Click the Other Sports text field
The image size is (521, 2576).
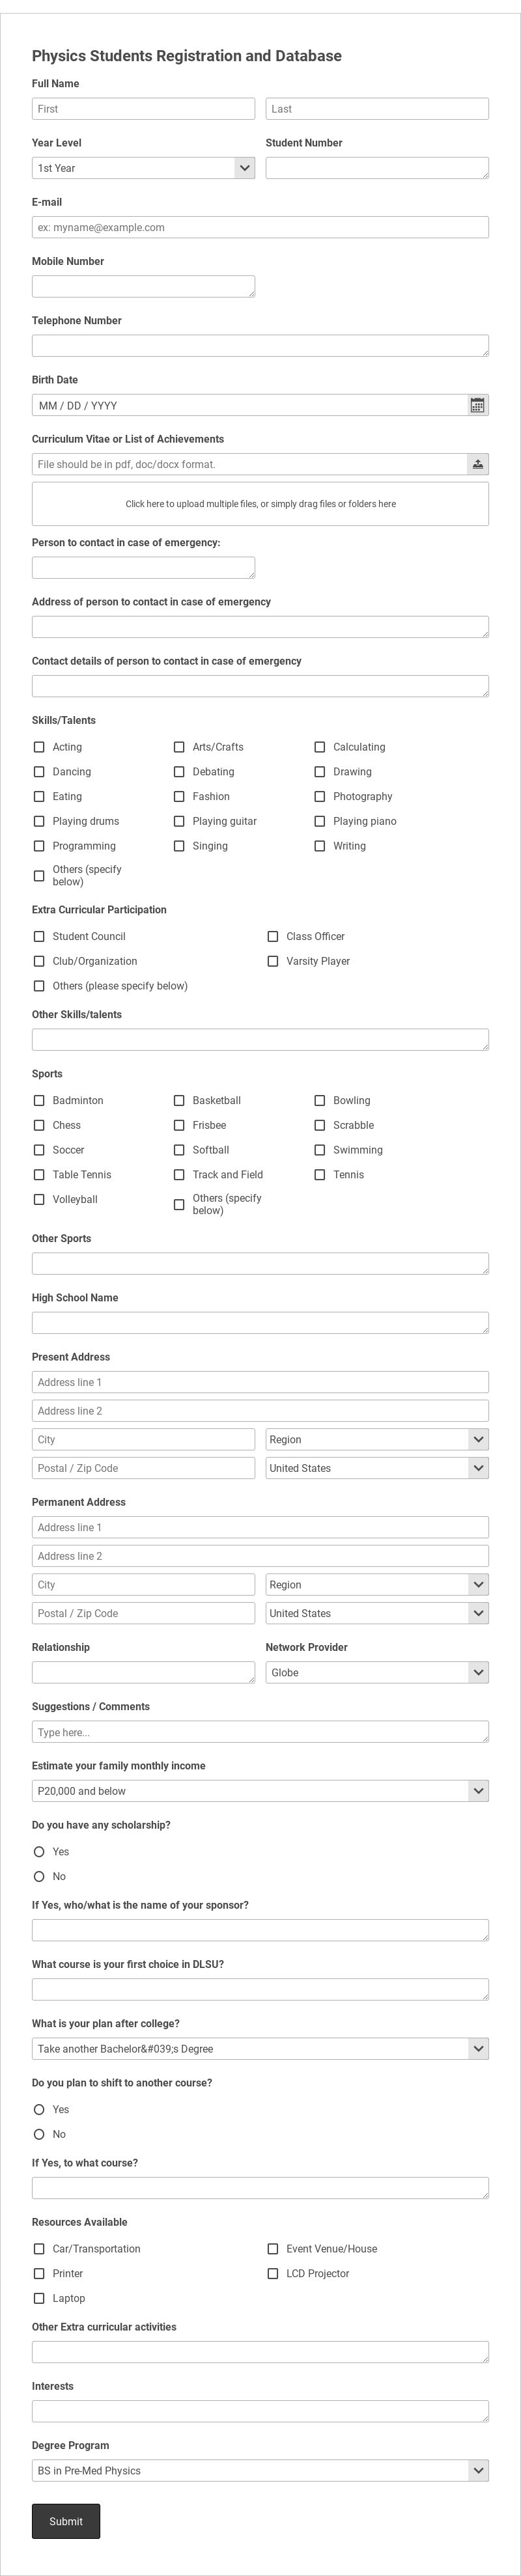[x=260, y=1264]
